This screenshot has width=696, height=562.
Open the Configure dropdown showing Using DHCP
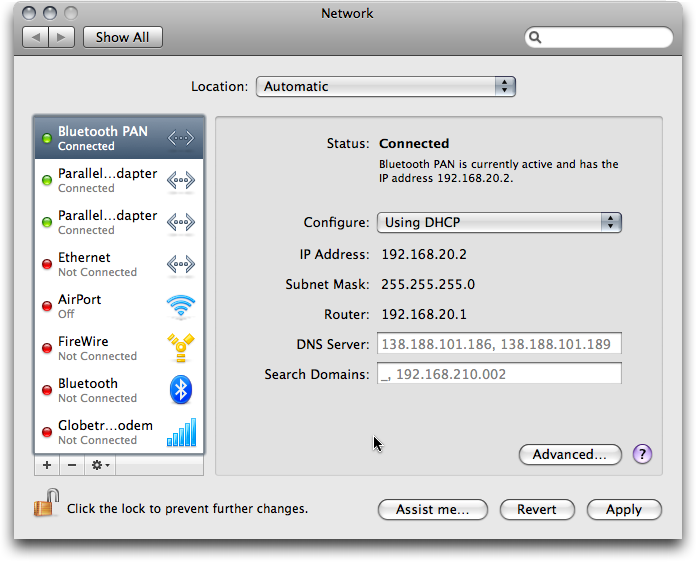click(499, 222)
